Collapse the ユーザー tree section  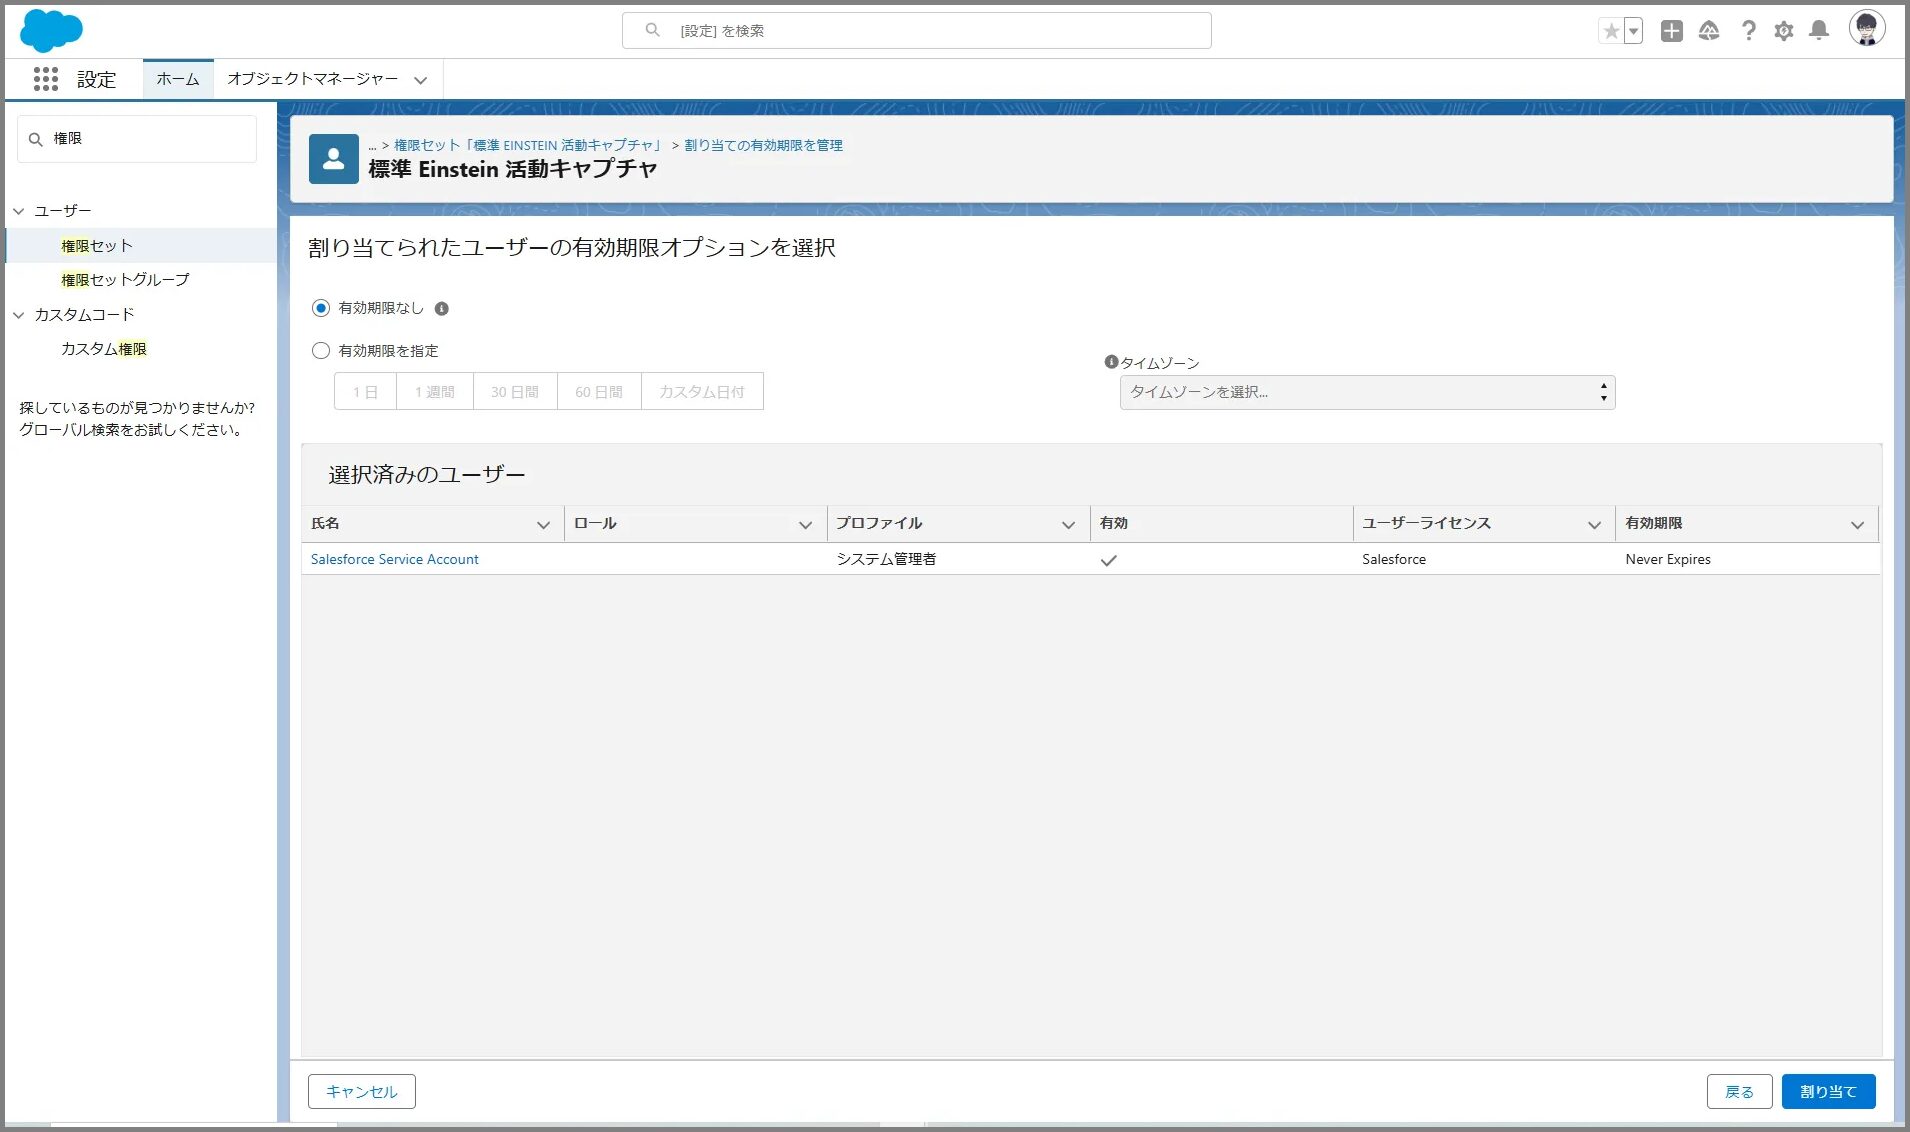click(19, 211)
